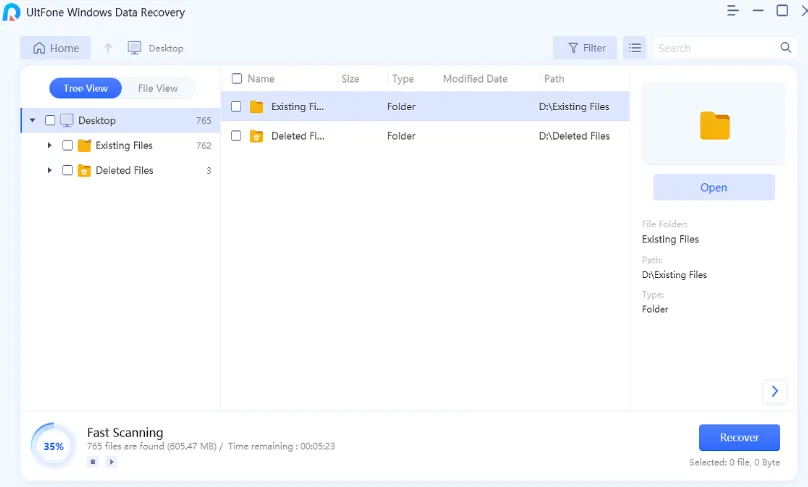
Task: Open the hamburger menu in title bar
Action: pos(733,11)
